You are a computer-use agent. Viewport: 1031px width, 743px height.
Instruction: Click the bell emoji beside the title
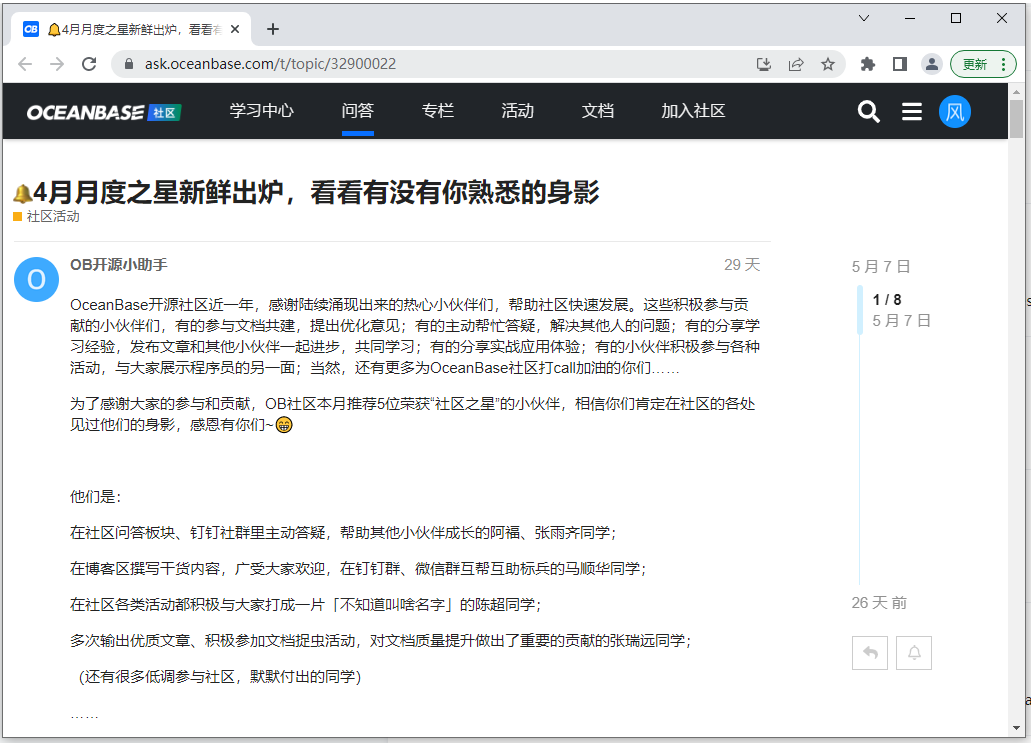click(x=22, y=193)
